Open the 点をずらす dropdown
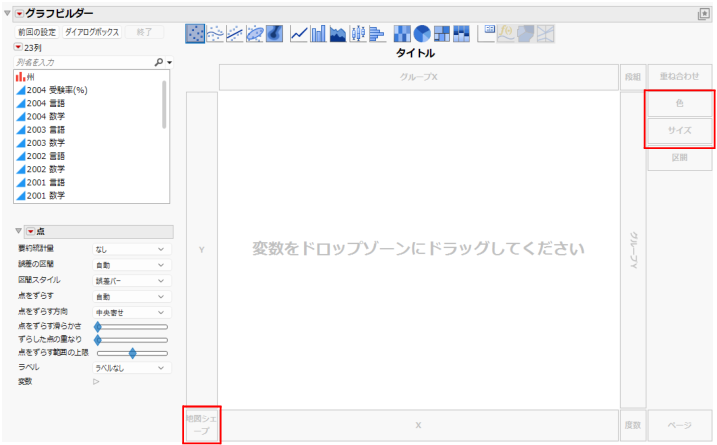This screenshot has width=717, height=445. (x=132, y=296)
